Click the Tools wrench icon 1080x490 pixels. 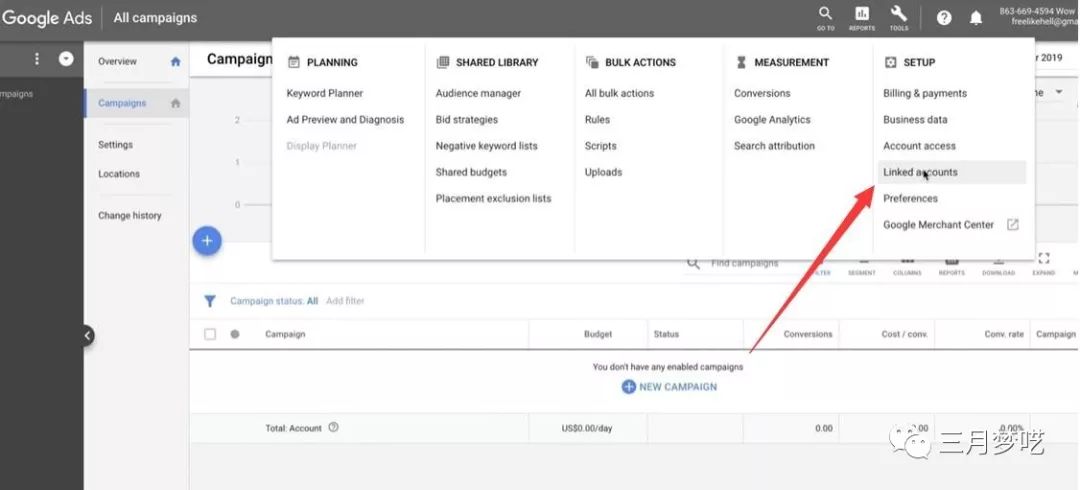pos(899,14)
